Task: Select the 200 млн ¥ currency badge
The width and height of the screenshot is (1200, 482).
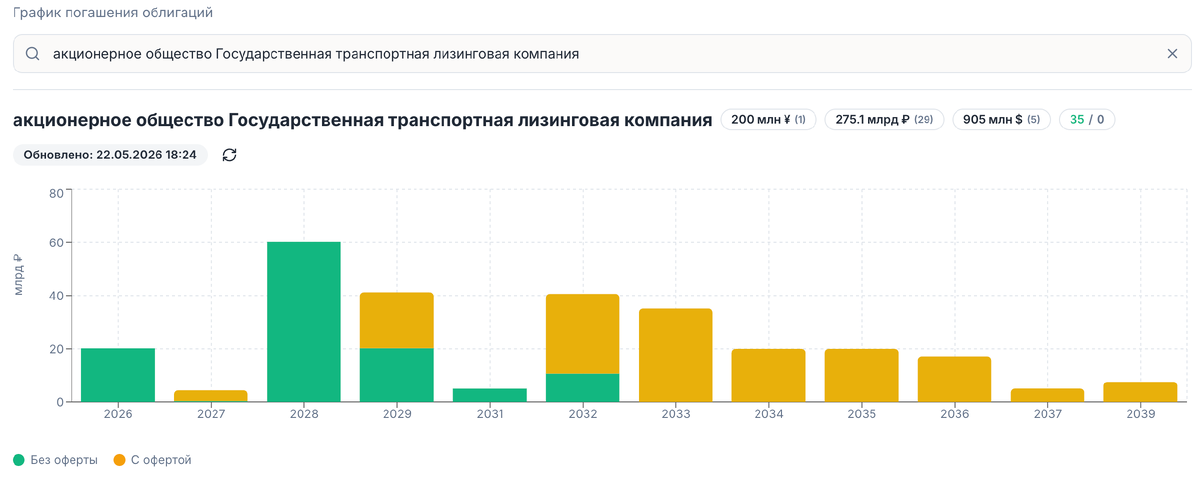Action: click(769, 120)
